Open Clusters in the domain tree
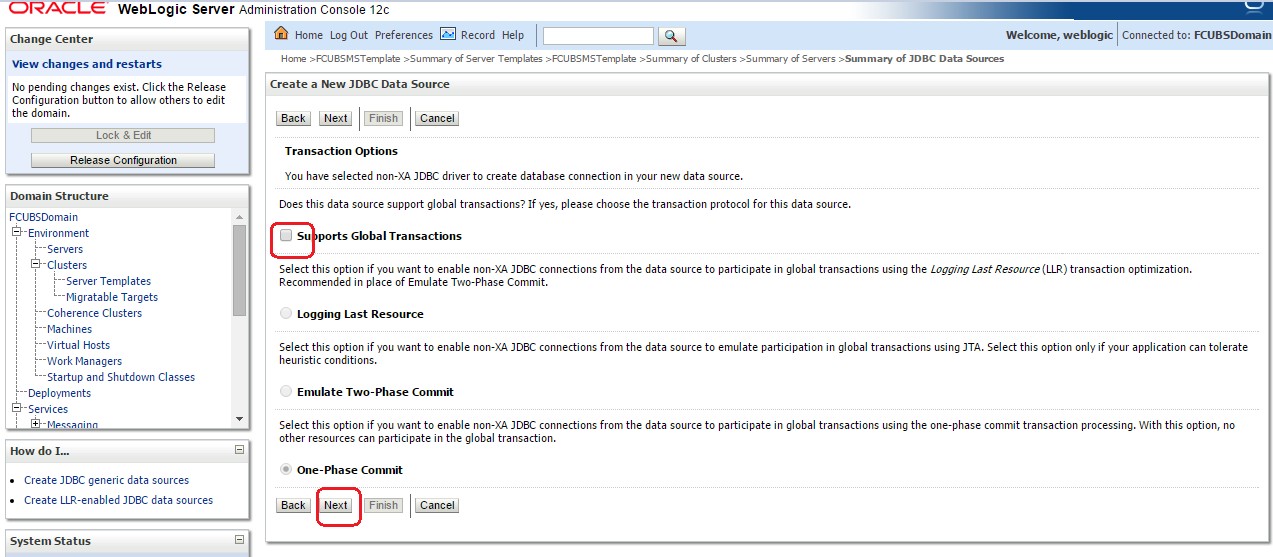 tap(67, 265)
